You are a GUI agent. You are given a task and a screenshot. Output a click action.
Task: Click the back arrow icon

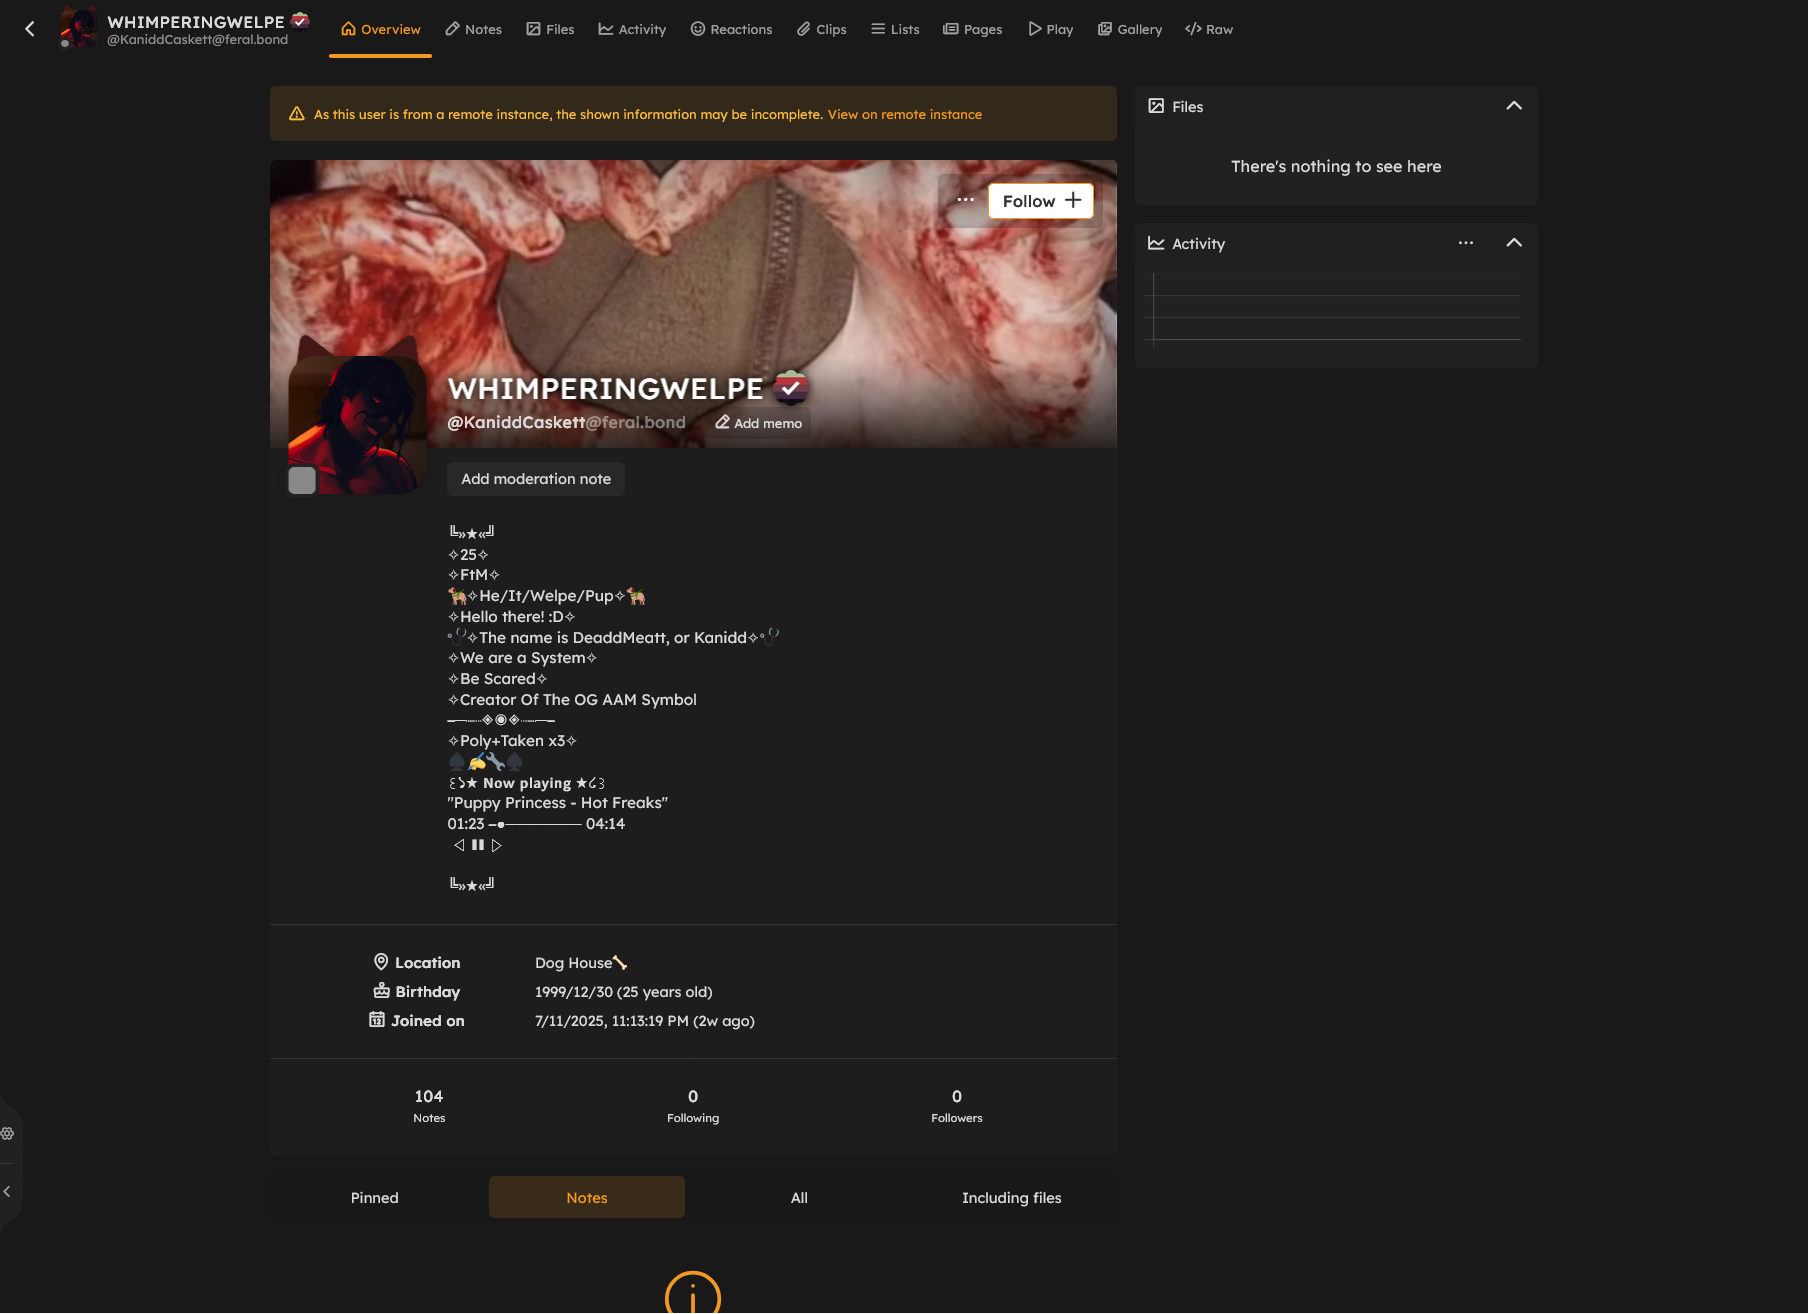point(30,29)
